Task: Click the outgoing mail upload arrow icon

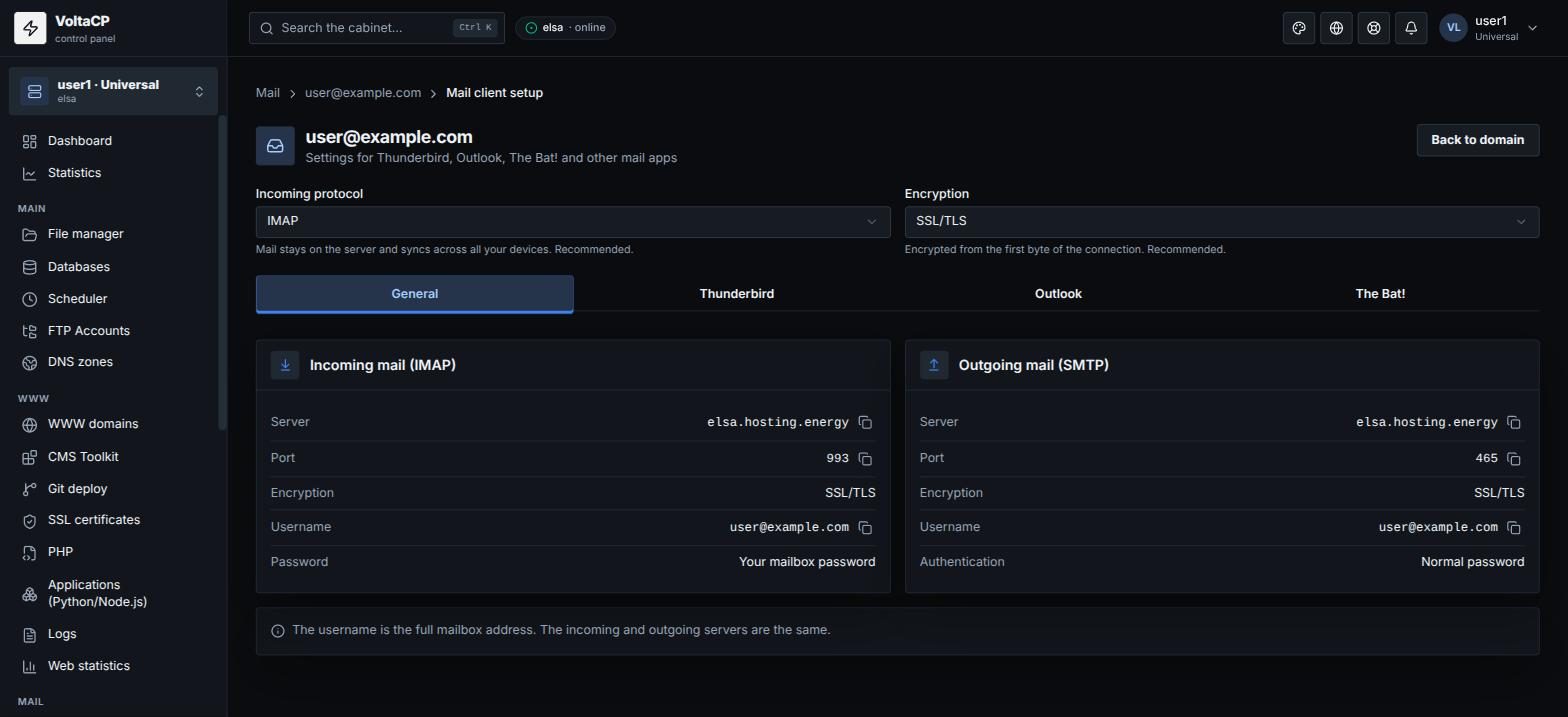Action: coord(934,365)
